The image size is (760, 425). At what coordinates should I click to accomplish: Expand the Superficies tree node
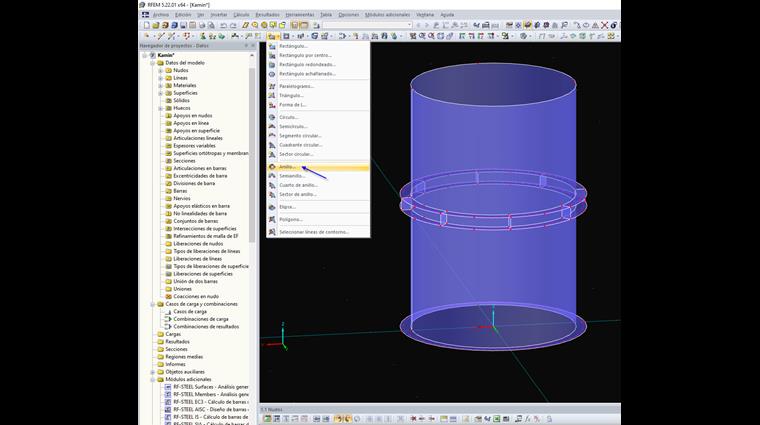(160, 93)
